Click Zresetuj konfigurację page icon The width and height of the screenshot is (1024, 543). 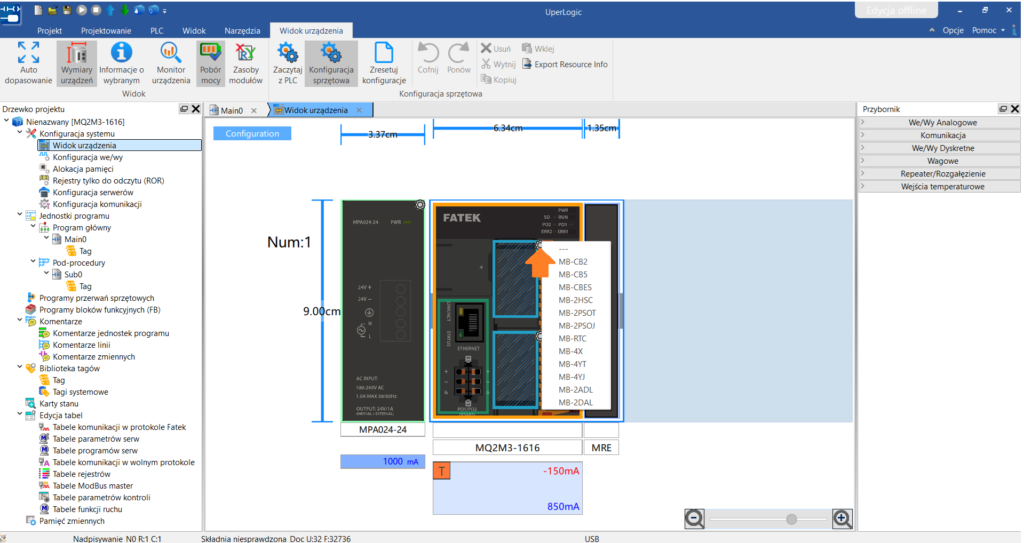[x=384, y=52]
